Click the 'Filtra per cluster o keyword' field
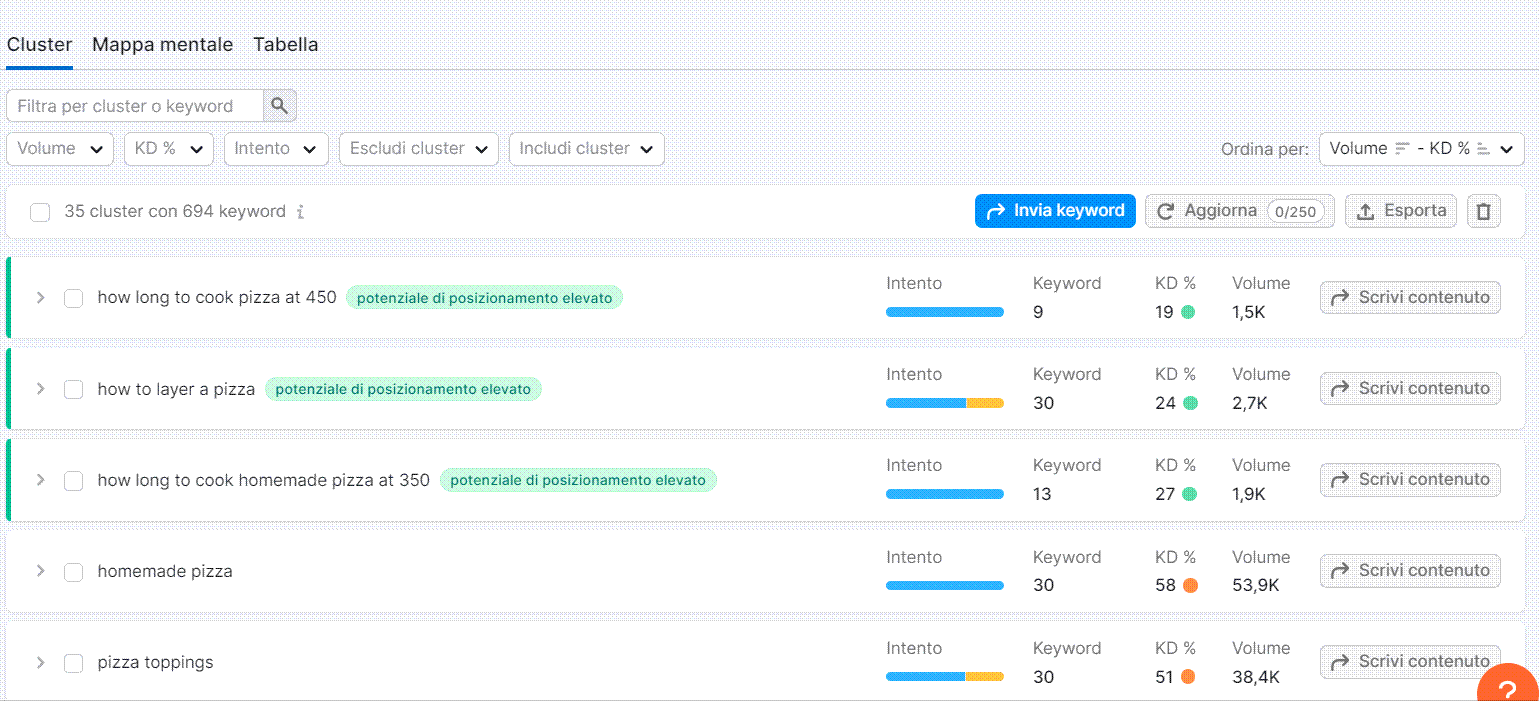The image size is (1539, 701). 135,105
